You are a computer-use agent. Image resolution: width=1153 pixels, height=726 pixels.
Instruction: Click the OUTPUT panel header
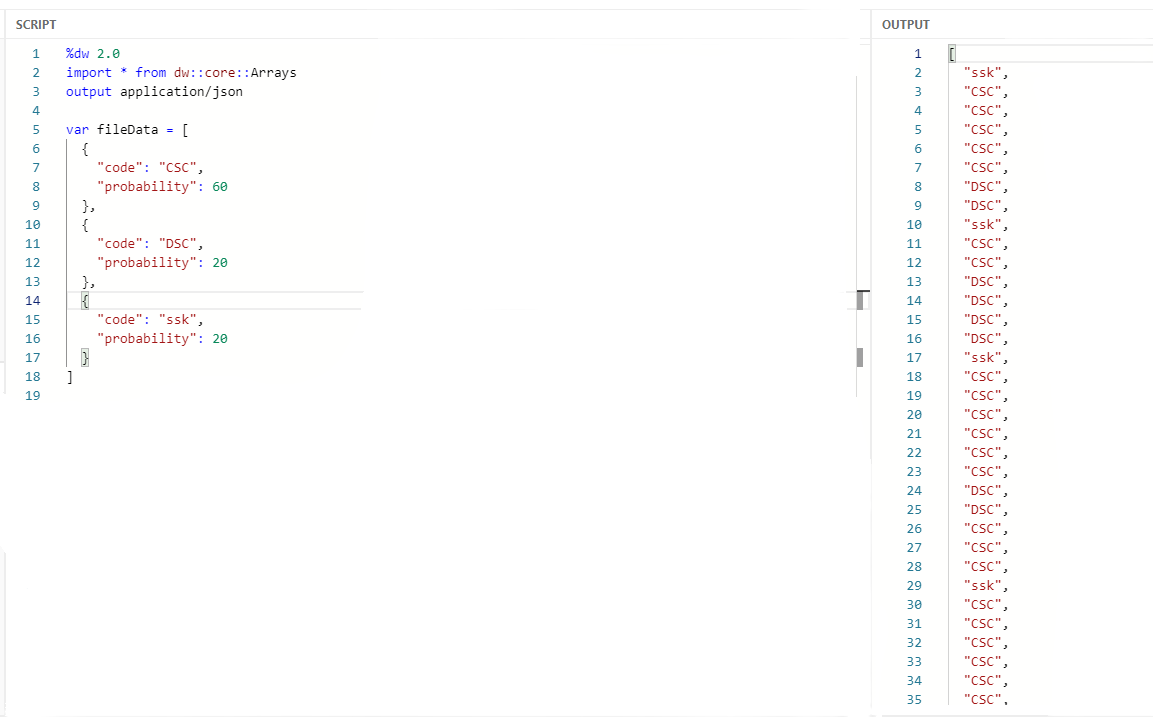point(903,24)
